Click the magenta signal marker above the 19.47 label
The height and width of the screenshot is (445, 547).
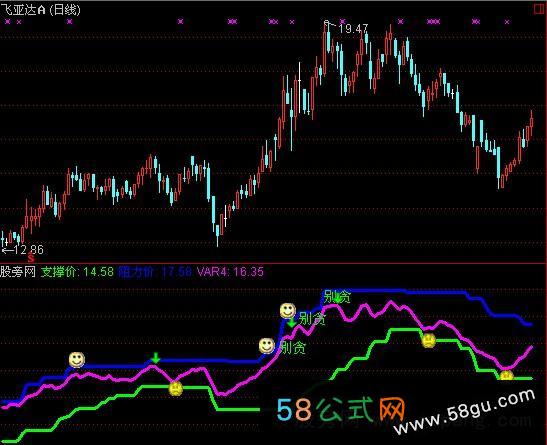[342, 21]
